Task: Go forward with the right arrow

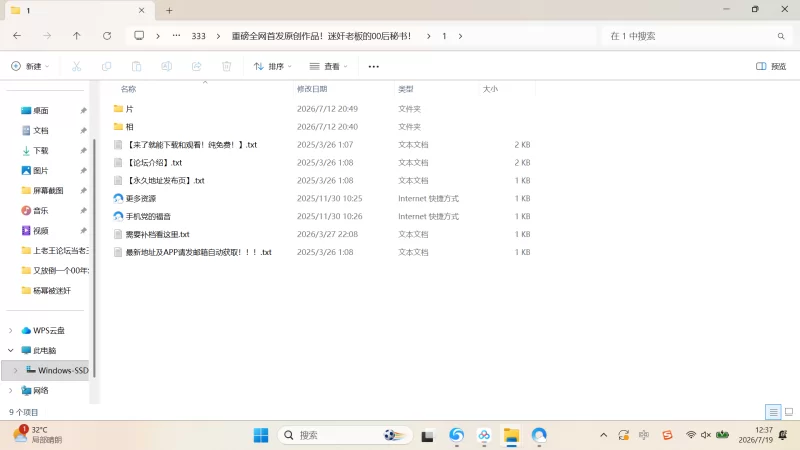Action: click(47, 36)
